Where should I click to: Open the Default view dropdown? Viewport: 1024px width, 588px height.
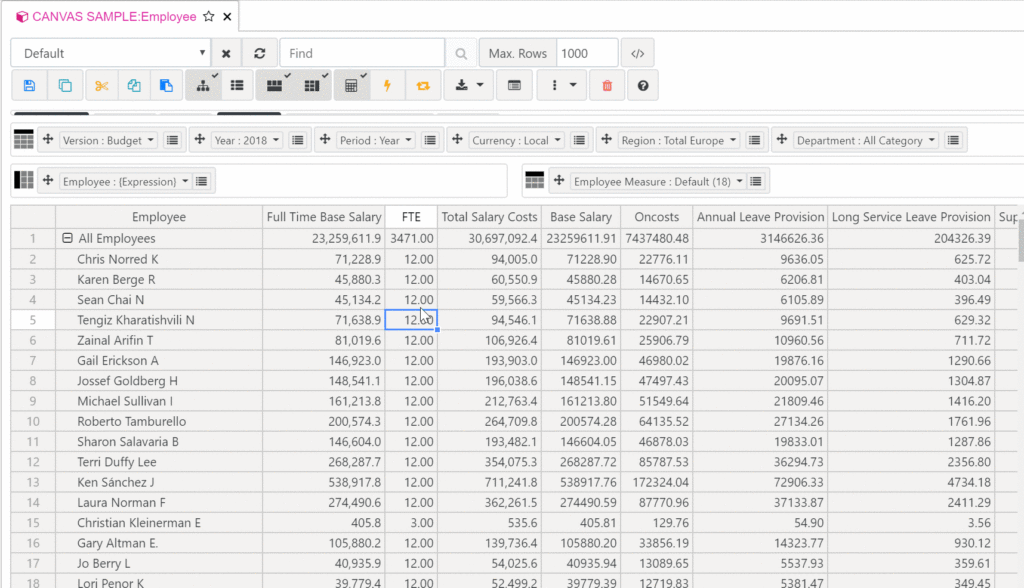(x=110, y=53)
